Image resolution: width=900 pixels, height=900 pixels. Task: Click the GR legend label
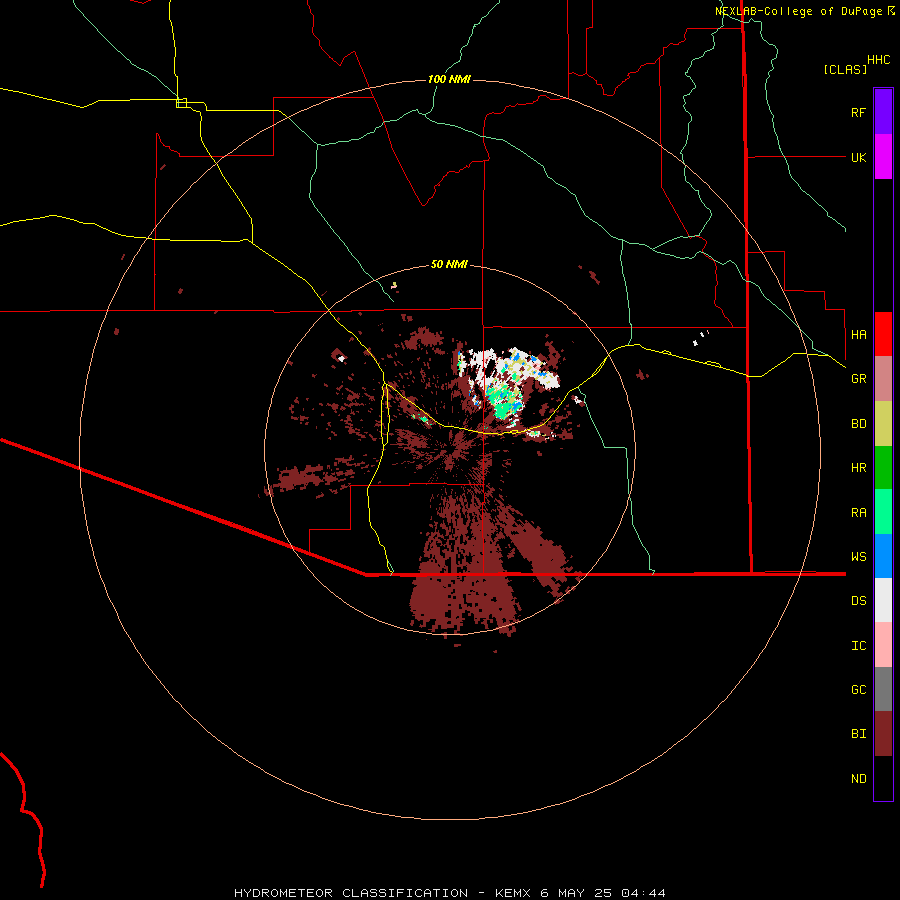(x=858, y=379)
